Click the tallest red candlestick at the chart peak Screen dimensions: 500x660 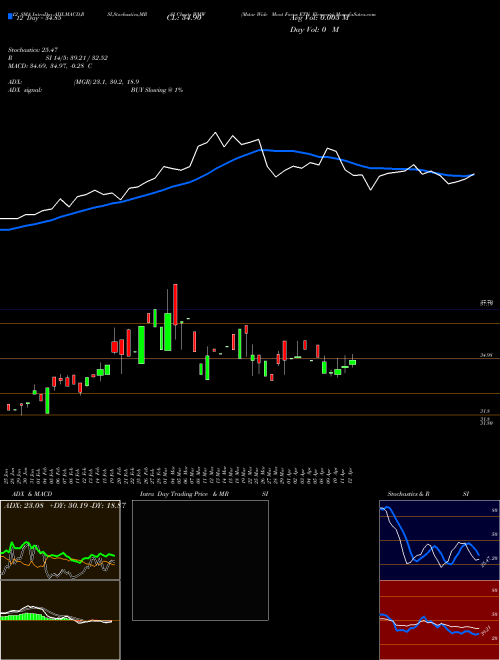[175, 304]
